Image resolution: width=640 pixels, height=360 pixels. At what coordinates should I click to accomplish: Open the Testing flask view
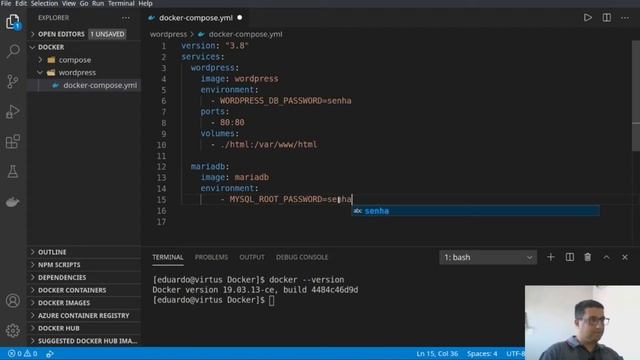pos(13,172)
